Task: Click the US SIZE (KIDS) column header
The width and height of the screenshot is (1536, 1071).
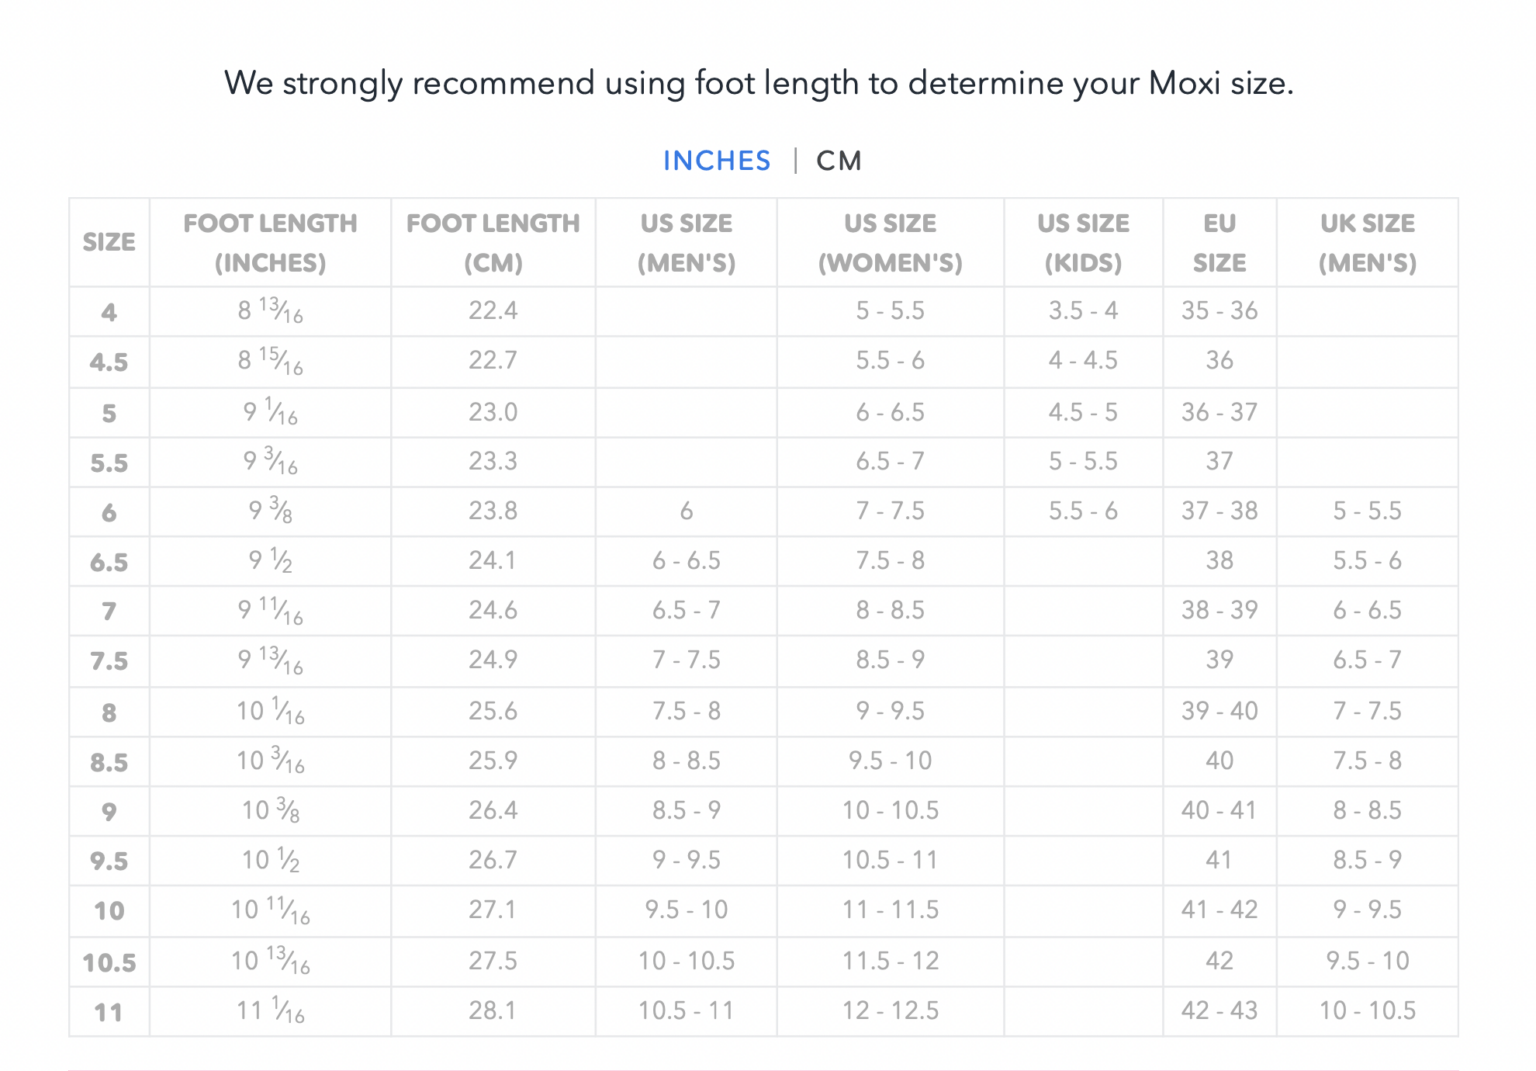Action: click(1083, 242)
